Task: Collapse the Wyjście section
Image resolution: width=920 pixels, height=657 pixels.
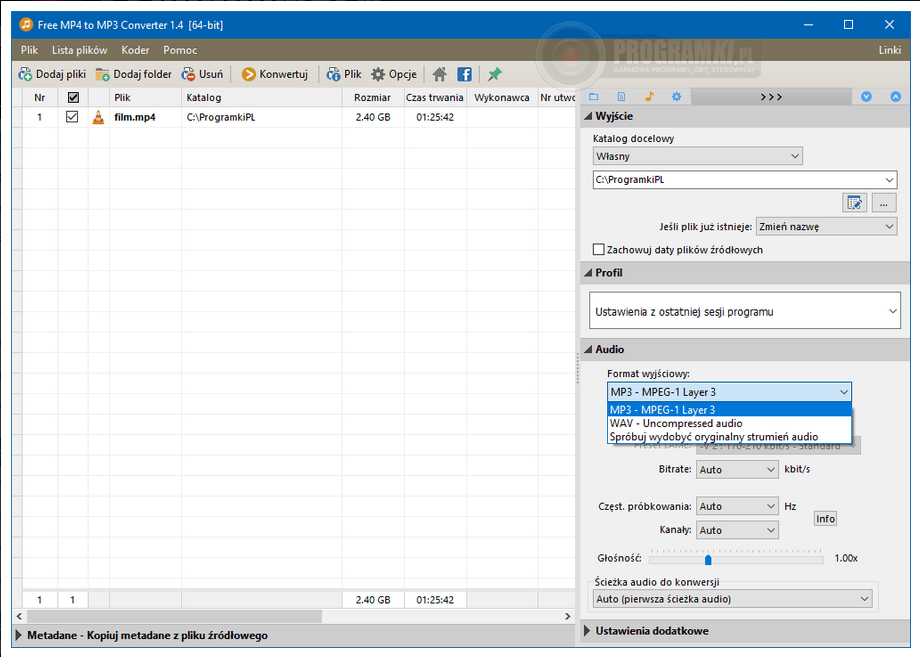Action: (x=589, y=116)
